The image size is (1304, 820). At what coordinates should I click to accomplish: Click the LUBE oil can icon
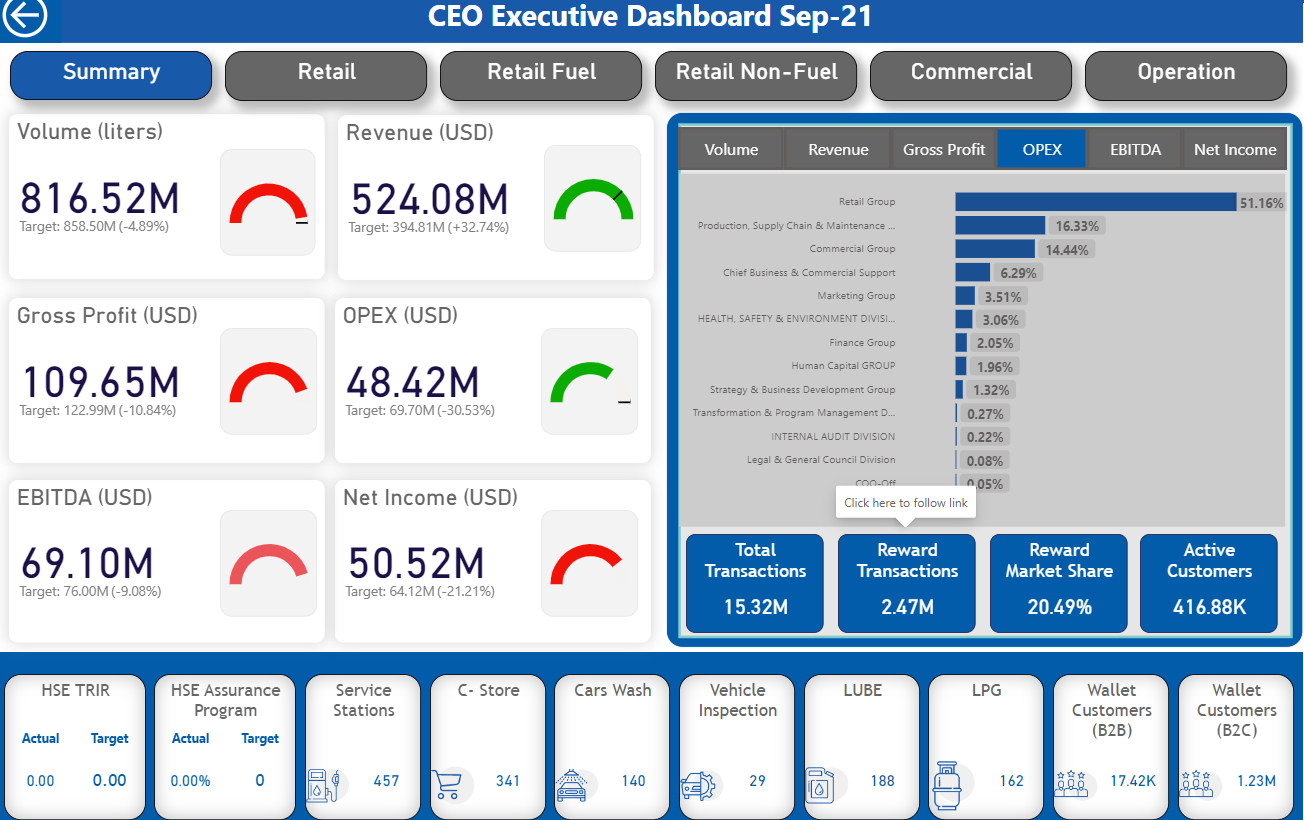pyautogui.click(x=821, y=782)
